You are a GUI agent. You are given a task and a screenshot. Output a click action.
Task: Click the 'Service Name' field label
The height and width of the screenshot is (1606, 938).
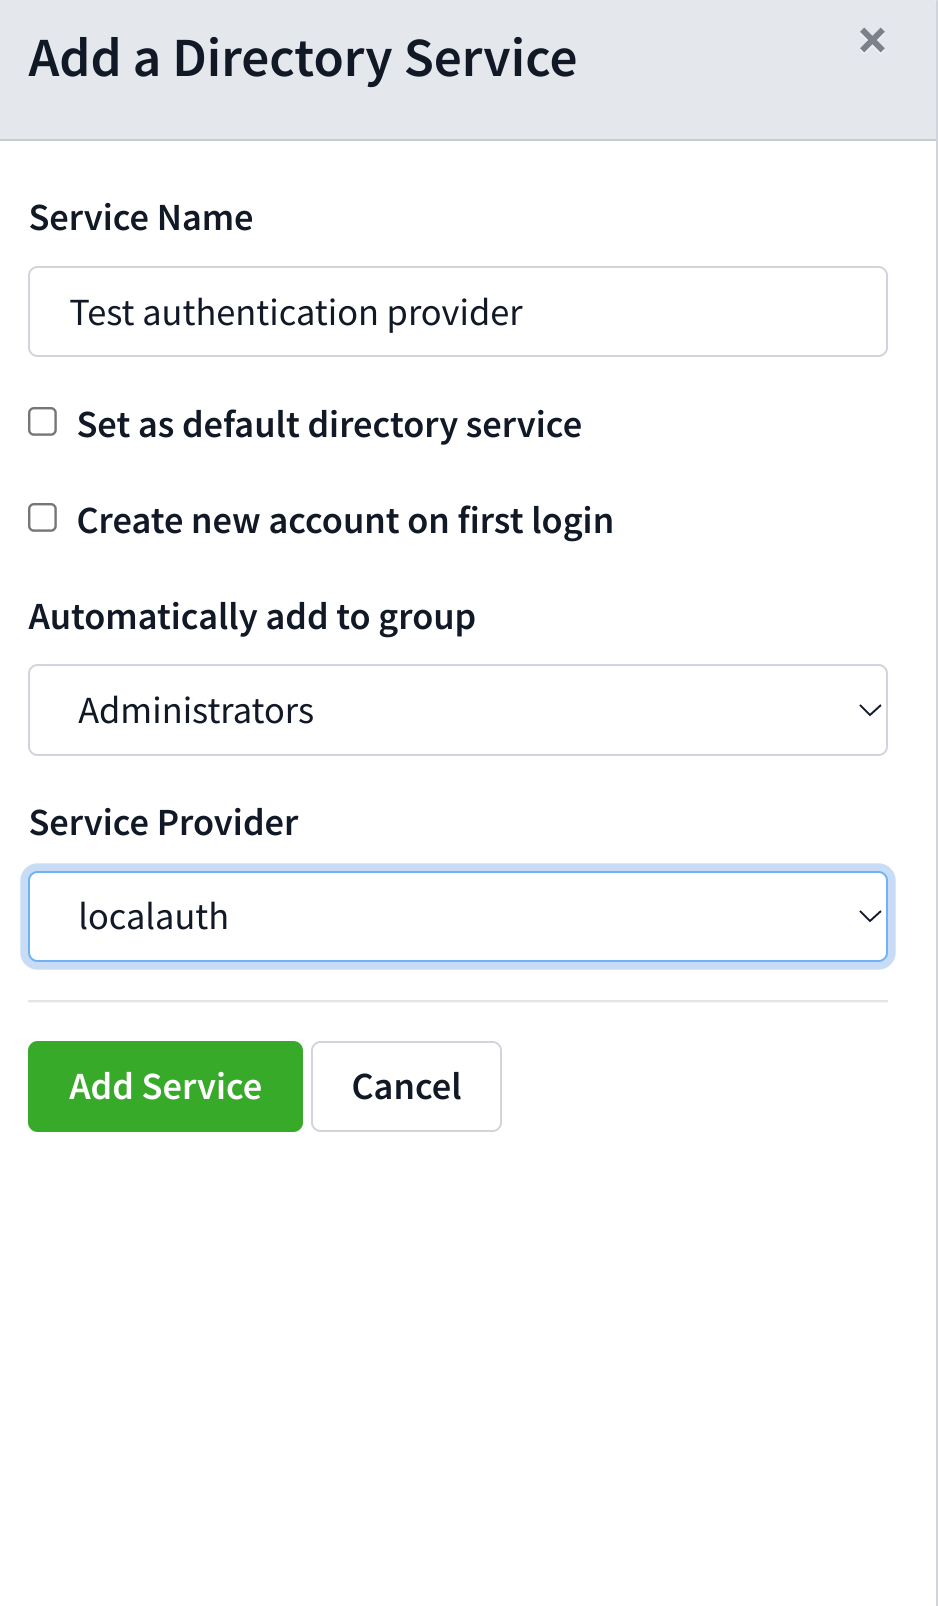coord(141,218)
